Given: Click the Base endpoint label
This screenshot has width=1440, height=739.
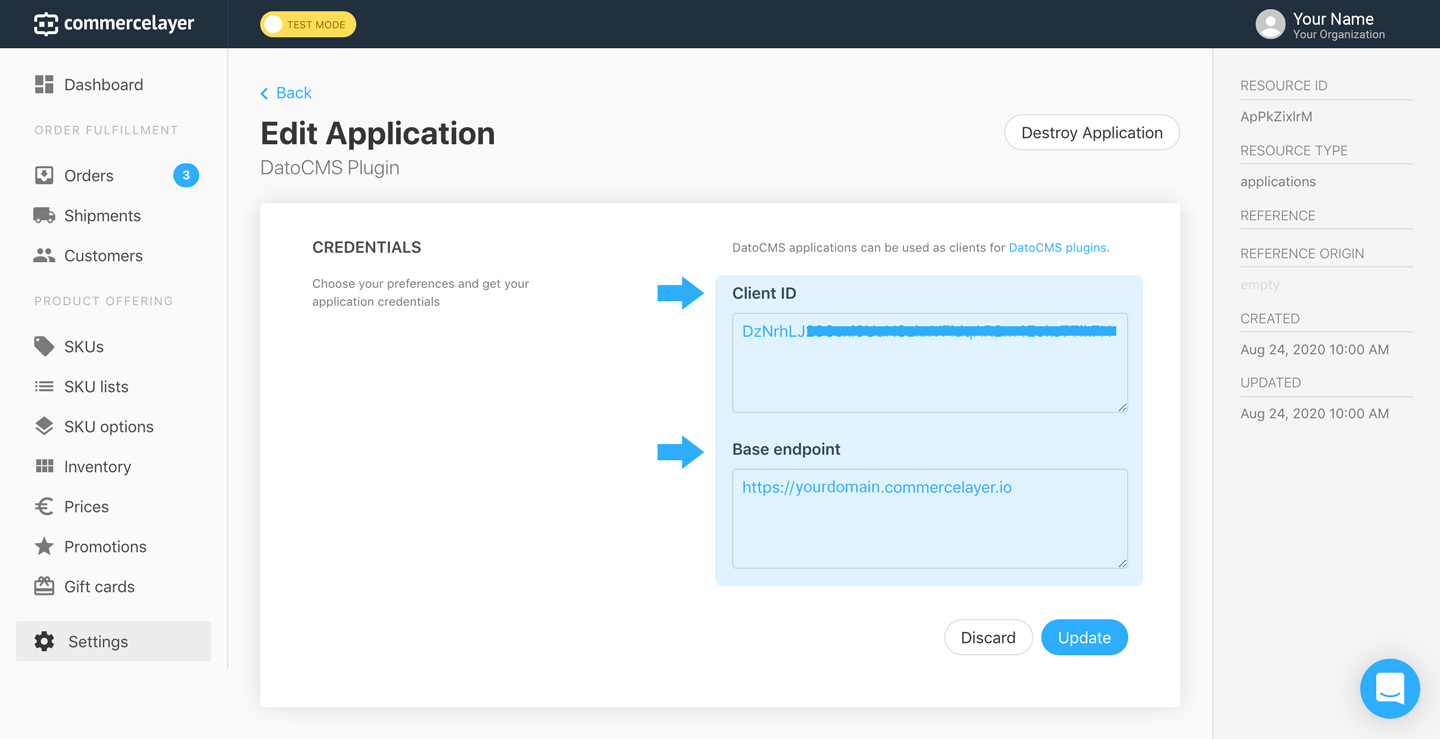Looking at the screenshot, I should pos(786,449).
